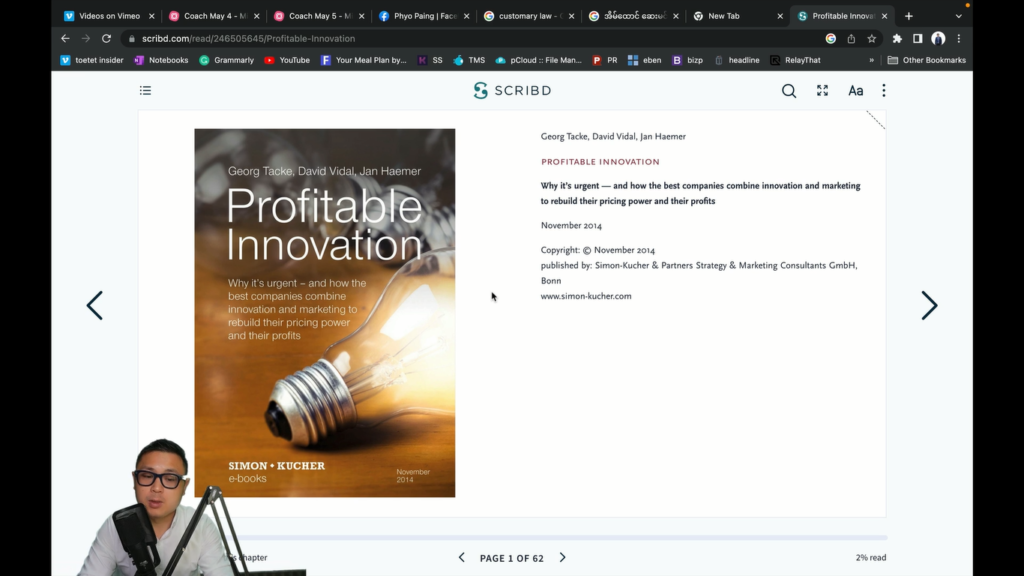Click the November 2014 date text
The height and width of the screenshot is (576, 1024).
click(571, 225)
